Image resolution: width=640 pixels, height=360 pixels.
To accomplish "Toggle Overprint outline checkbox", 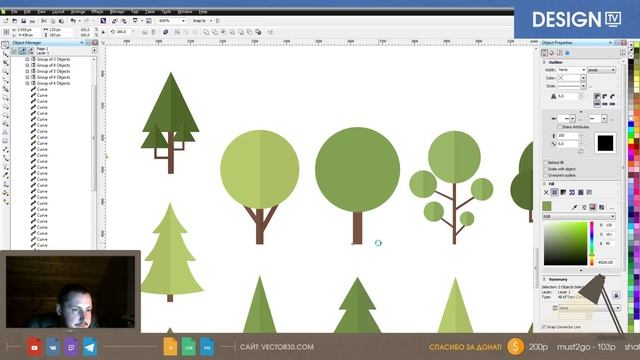I will [x=546, y=176].
